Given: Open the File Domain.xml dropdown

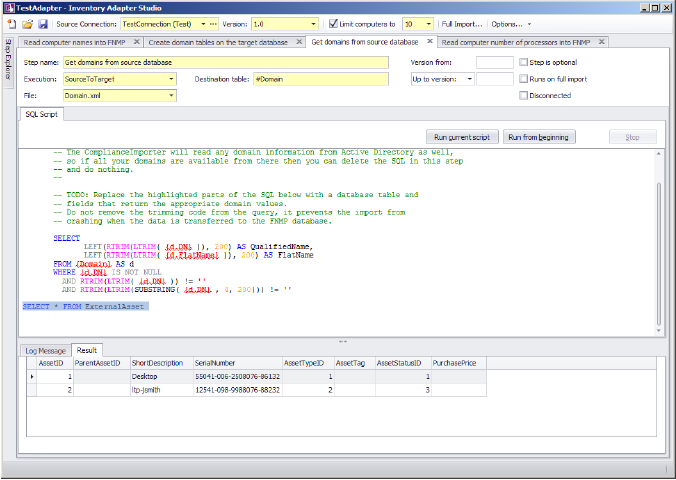Looking at the screenshot, I should pos(172,96).
